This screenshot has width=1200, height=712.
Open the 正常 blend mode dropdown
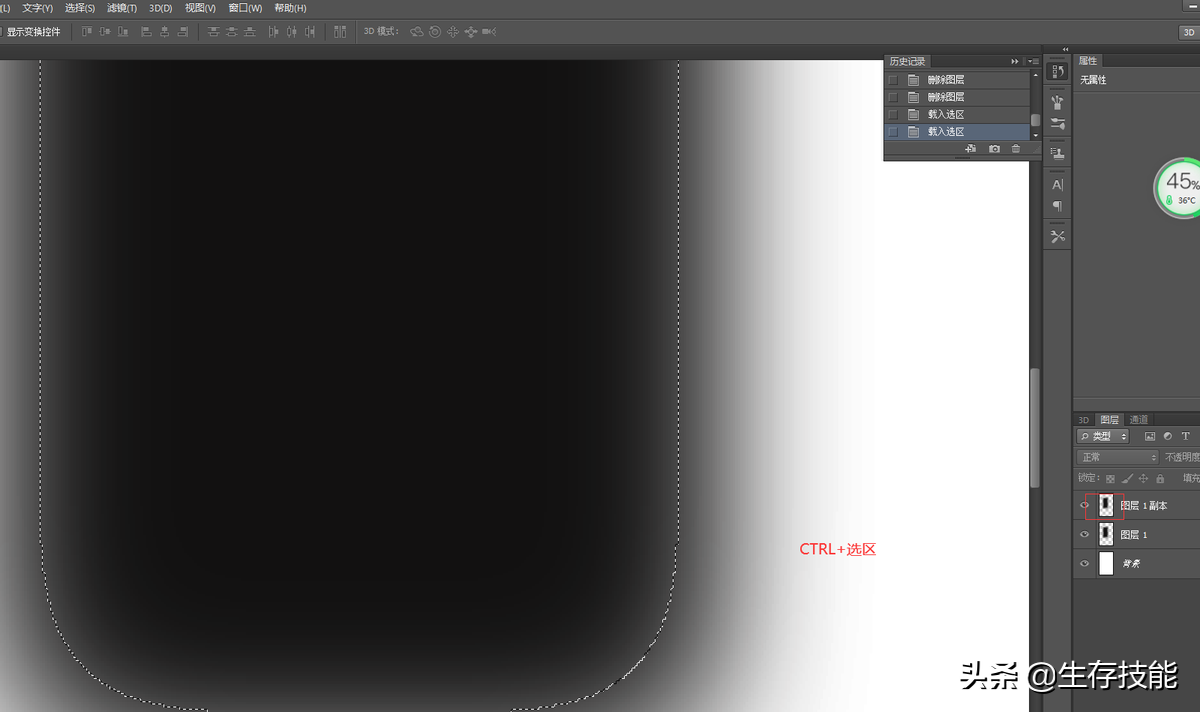1118,457
